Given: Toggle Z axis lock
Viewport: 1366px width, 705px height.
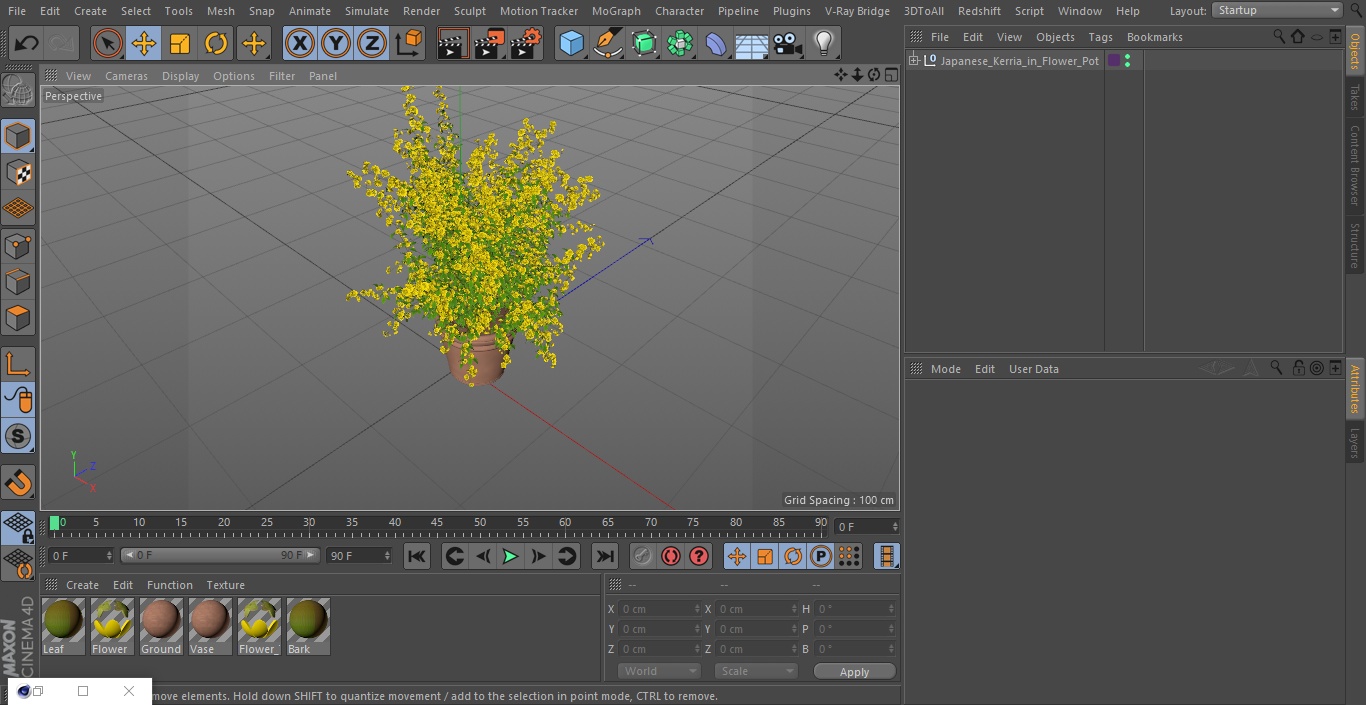Looking at the screenshot, I should (372, 44).
